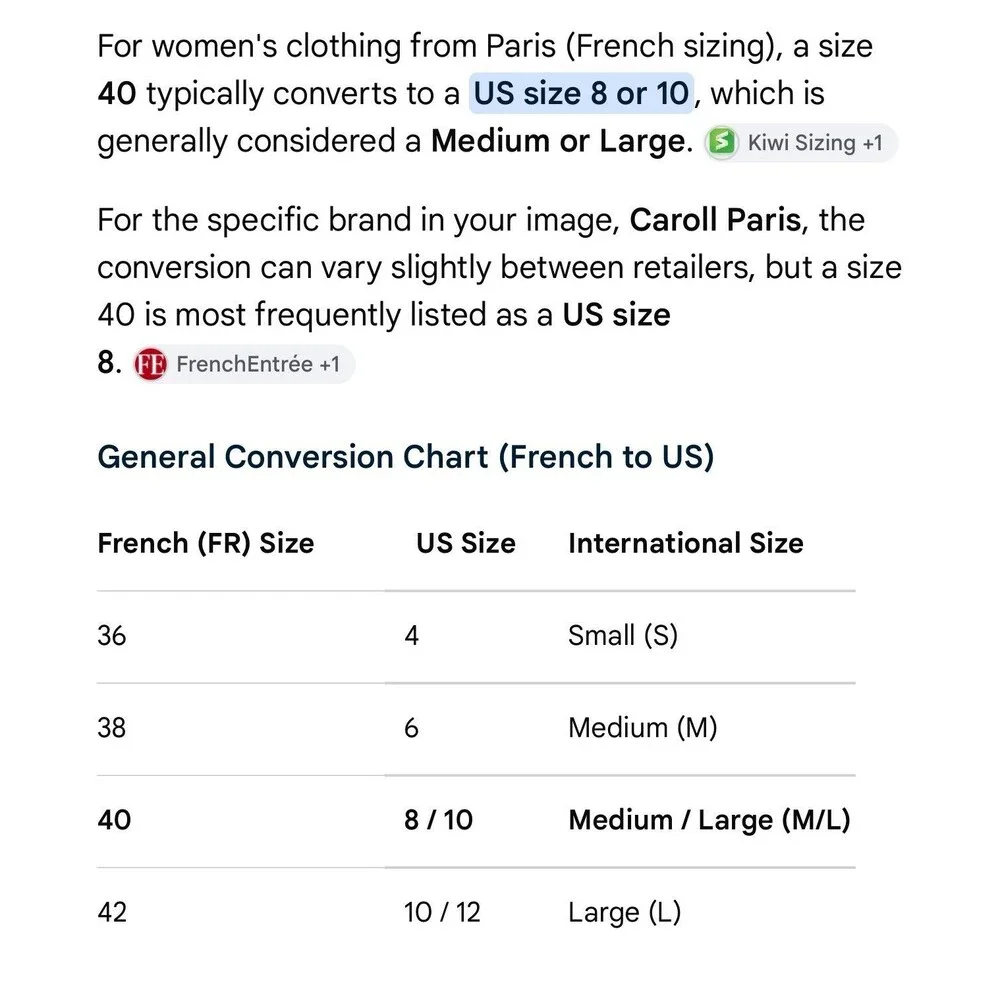The height and width of the screenshot is (1000, 1000).
Task: Select the French size 36 cell
Action: [x=112, y=635]
